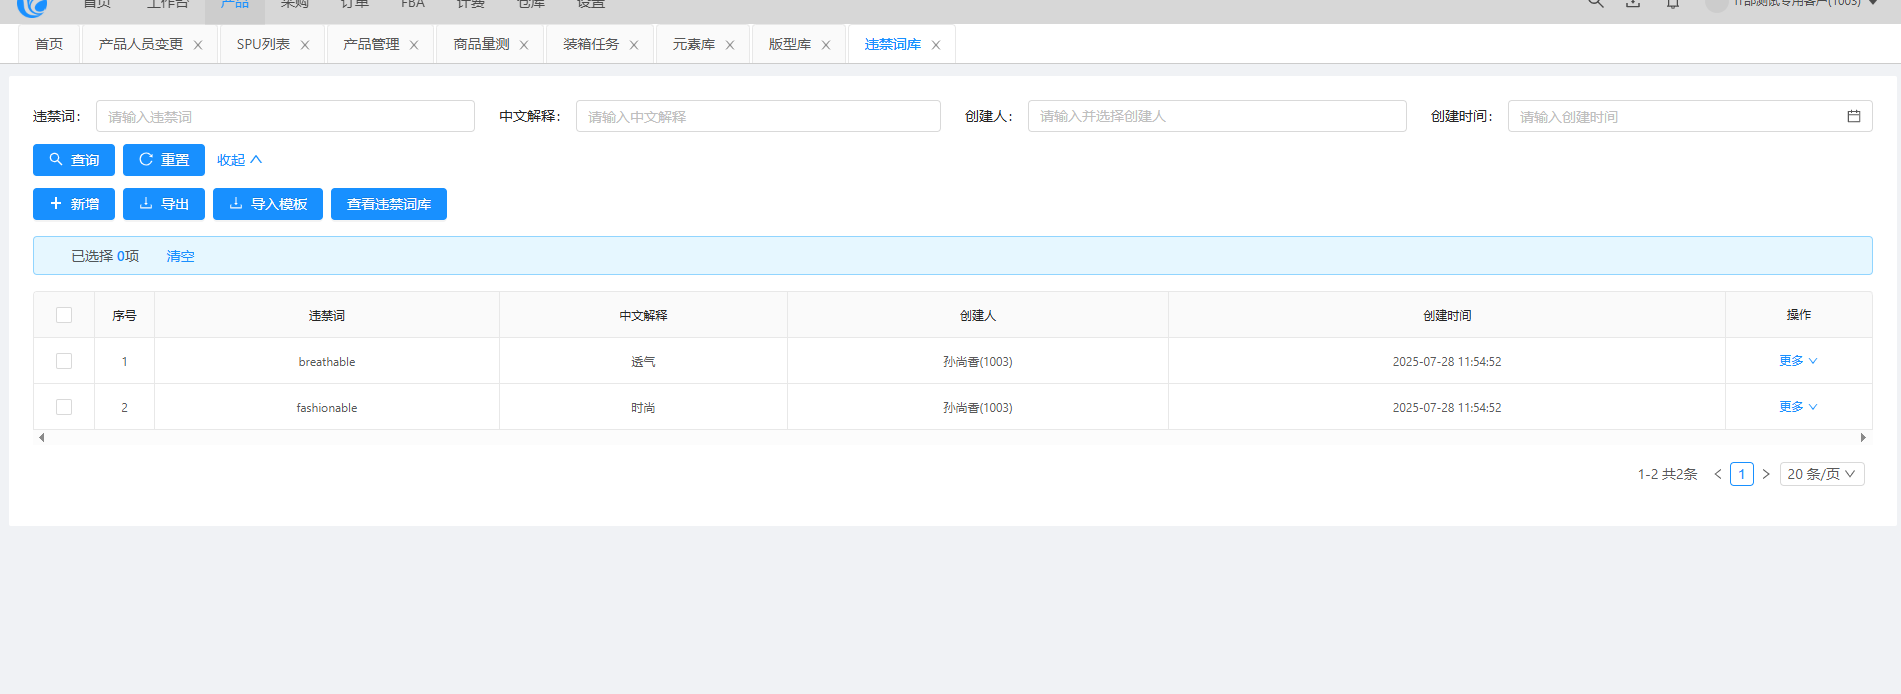Switch to the 版型库 tab
Viewport: 1901px width, 694px height.
(x=790, y=44)
